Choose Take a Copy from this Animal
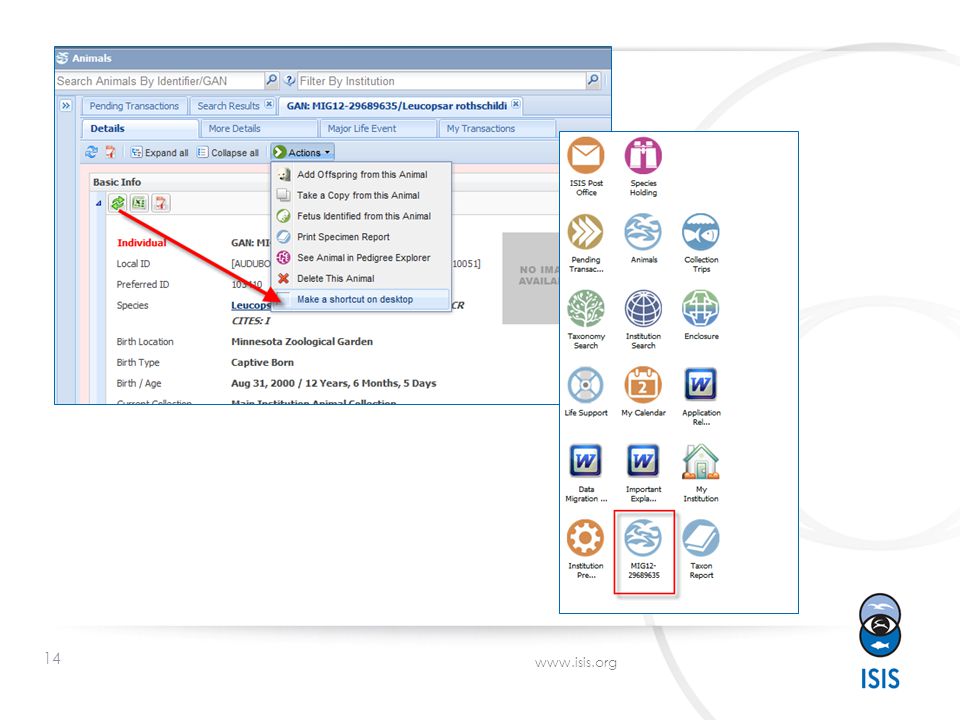Viewport: 960px width, 720px height. click(x=361, y=195)
